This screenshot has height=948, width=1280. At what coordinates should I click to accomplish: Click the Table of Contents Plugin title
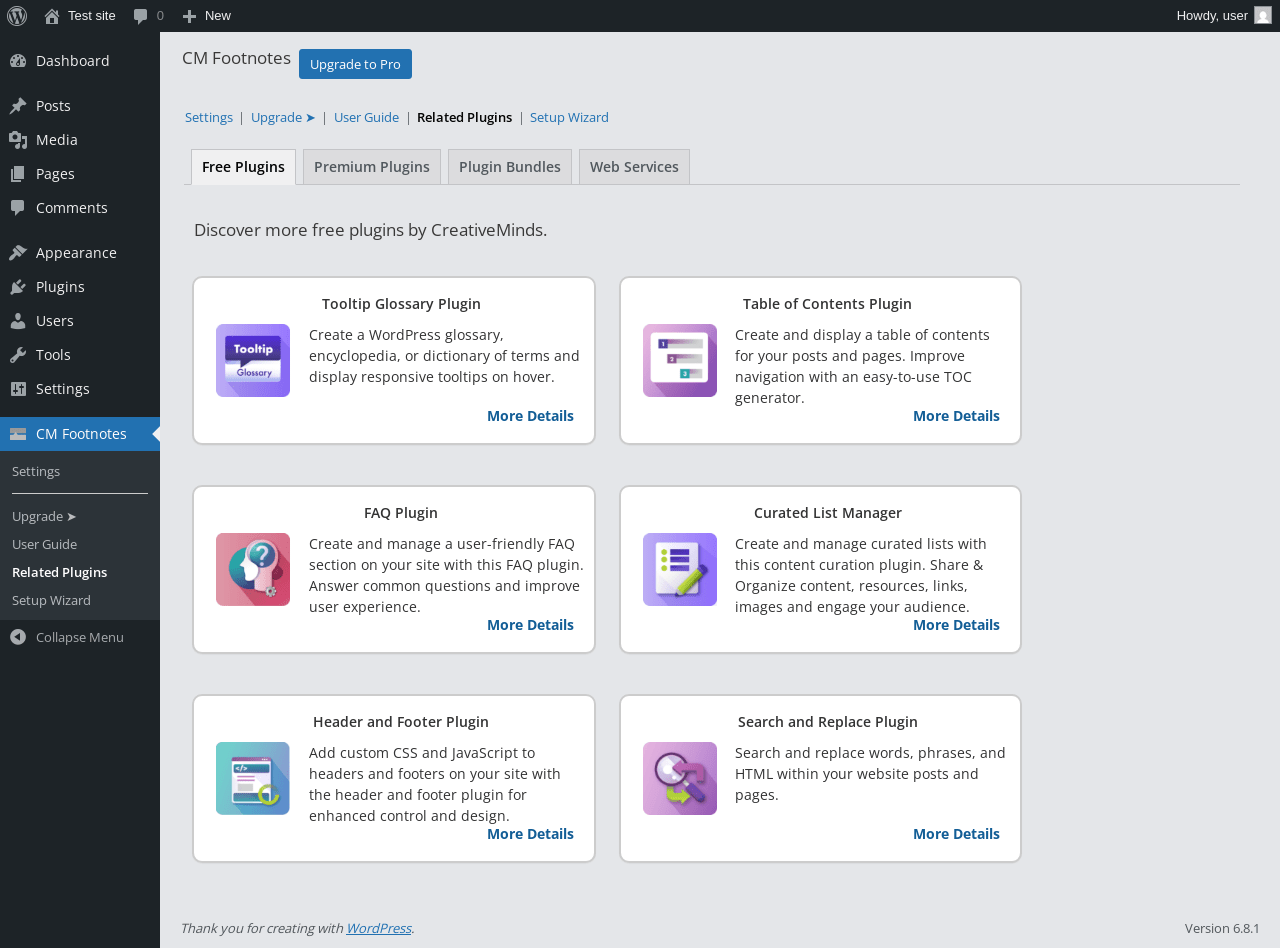(827, 304)
